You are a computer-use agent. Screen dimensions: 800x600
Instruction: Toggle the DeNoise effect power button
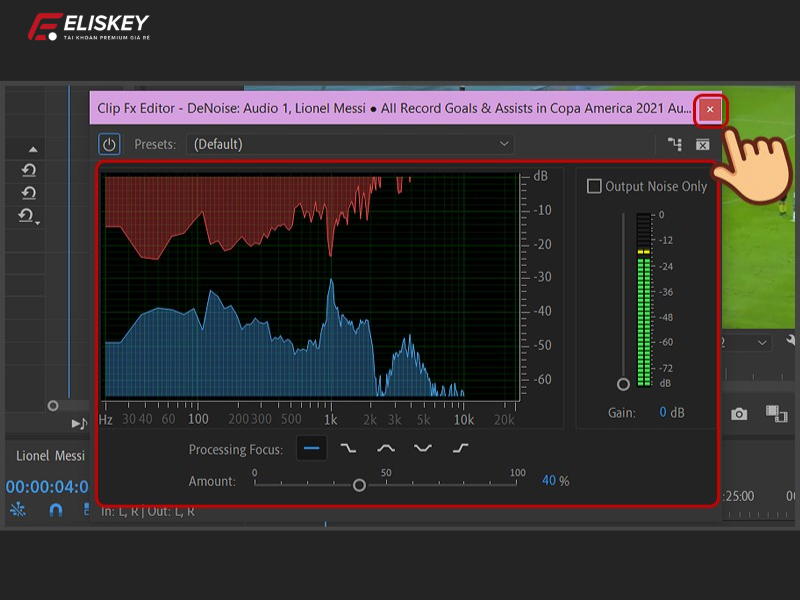pos(109,144)
